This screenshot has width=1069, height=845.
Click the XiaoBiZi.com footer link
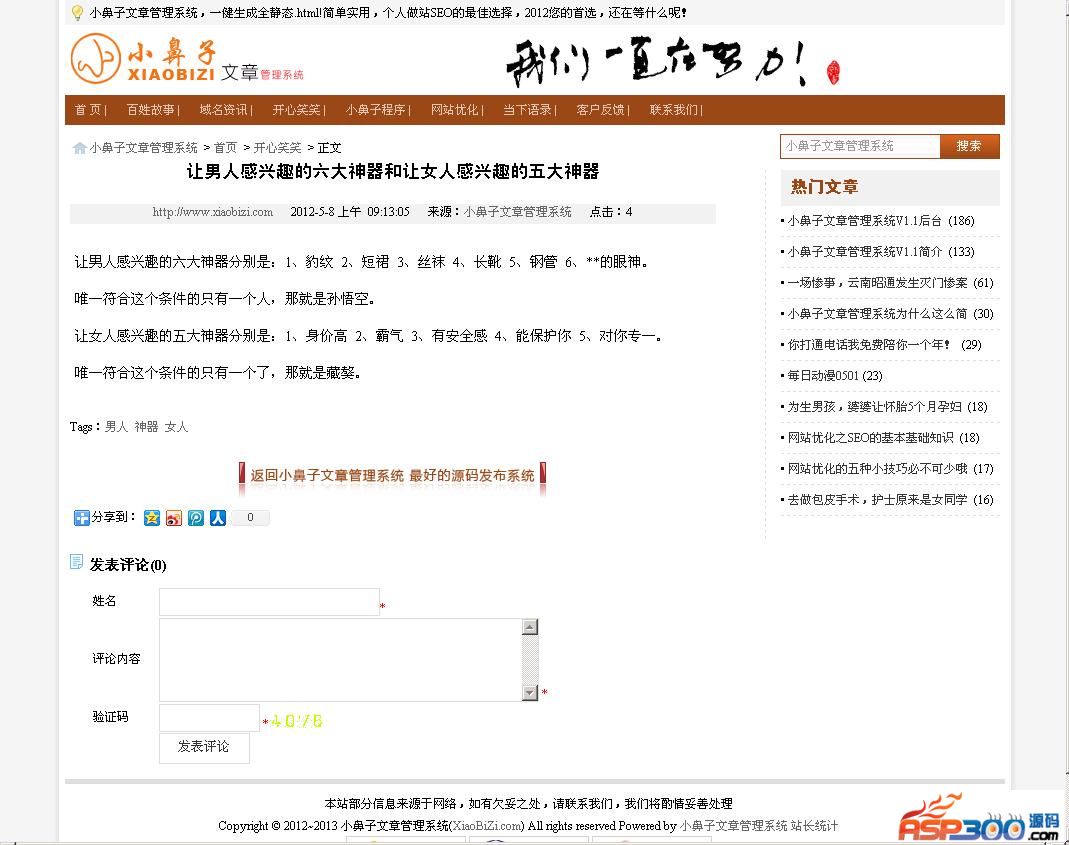pyautogui.click(x=487, y=826)
